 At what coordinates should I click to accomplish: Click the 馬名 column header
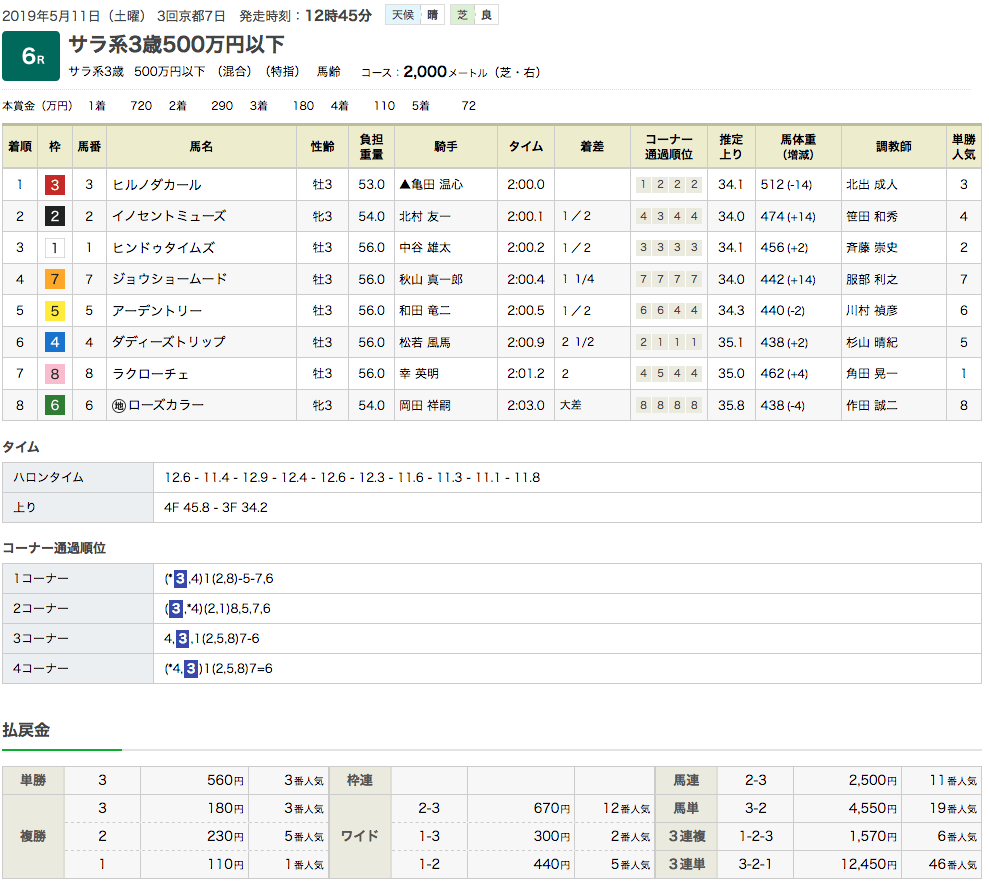(201, 146)
